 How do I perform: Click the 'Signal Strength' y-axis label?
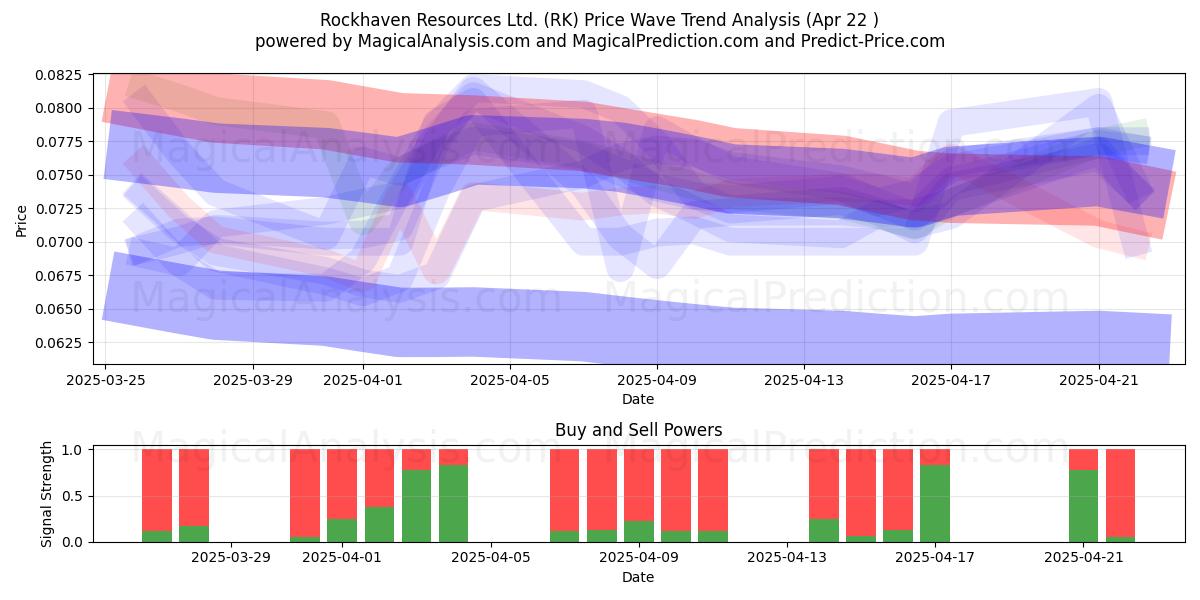pyautogui.click(x=47, y=496)
